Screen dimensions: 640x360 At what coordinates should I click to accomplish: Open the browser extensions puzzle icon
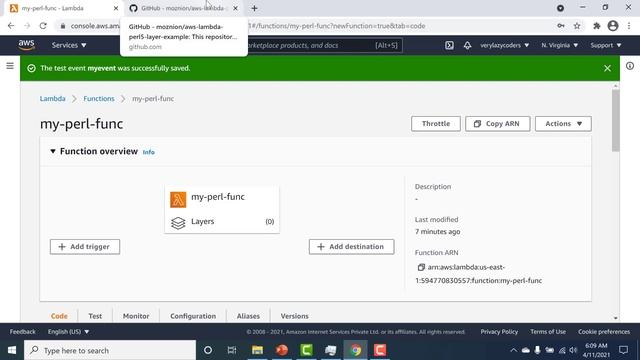(x=596, y=26)
